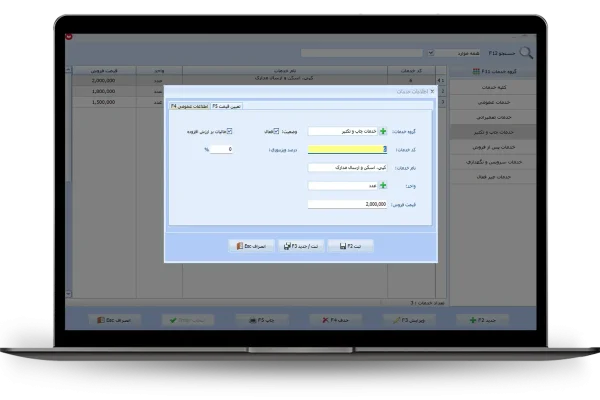Click the service name column header in table
Viewport: 600px width, 400px height.
coord(285,70)
